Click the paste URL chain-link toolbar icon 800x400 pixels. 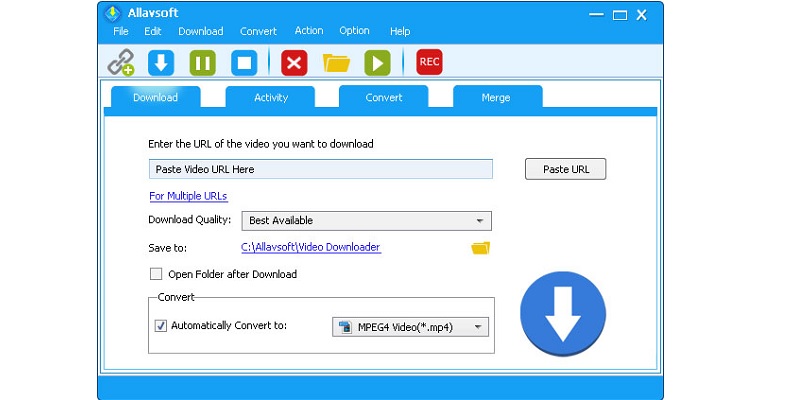[120, 62]
